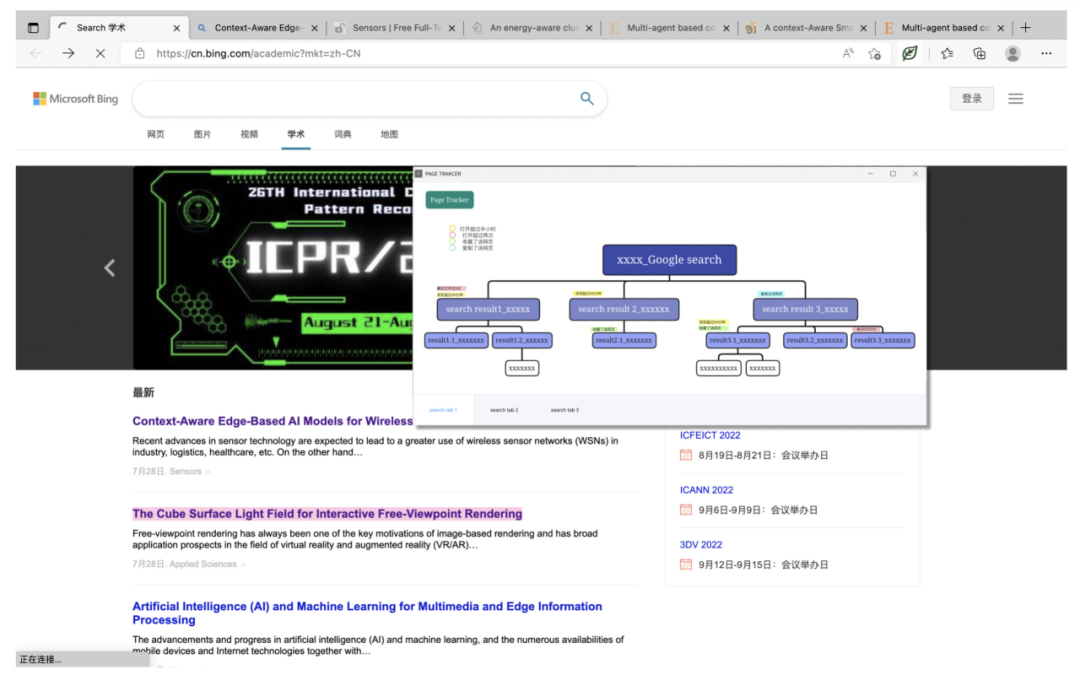The width and height of the screenshot is (1080, 675).
Task: Open the browser ellipsis settings menu
Action: coord(1046,53)
